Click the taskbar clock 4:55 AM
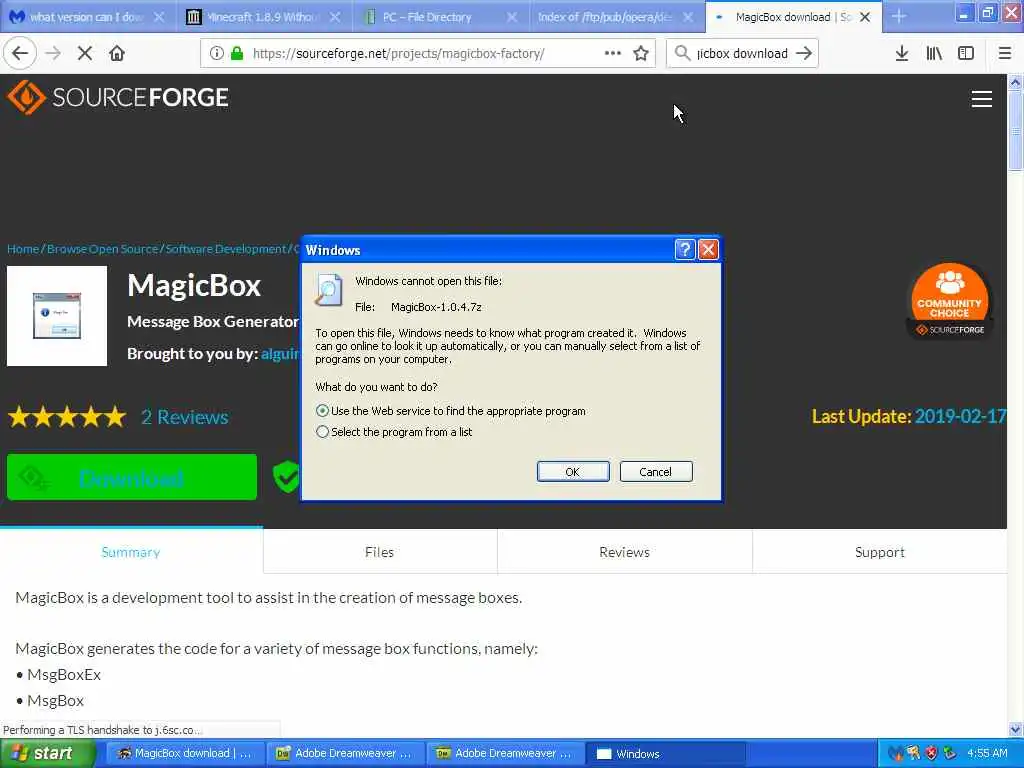 point(987,753)
